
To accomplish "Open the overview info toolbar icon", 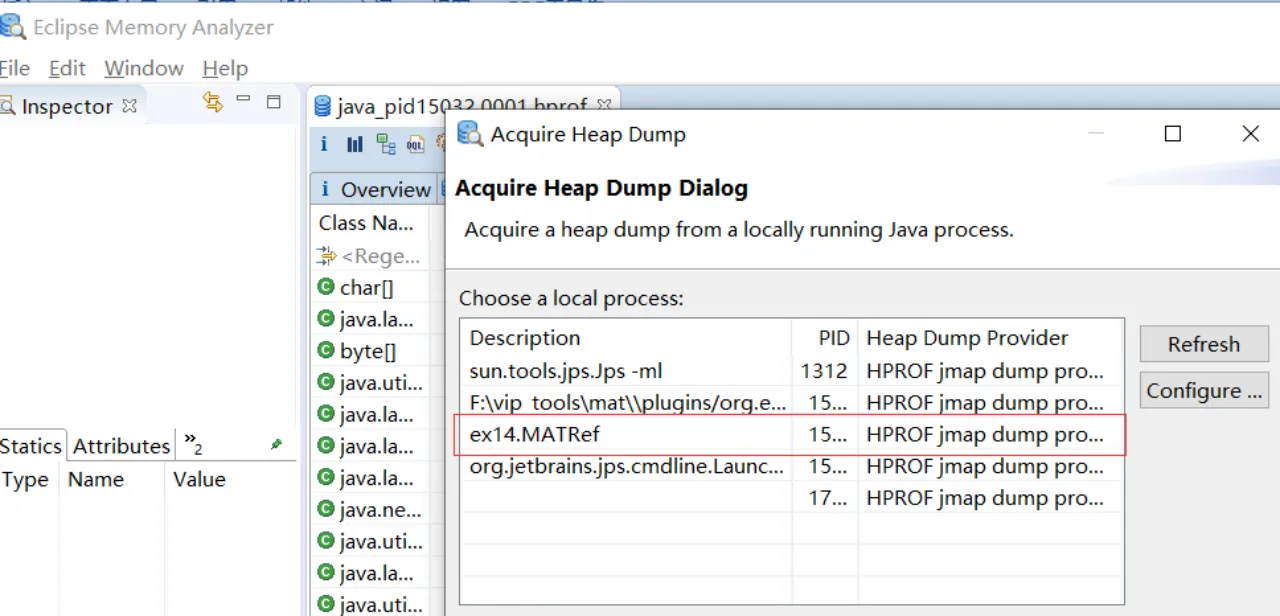I will [324, 144].
